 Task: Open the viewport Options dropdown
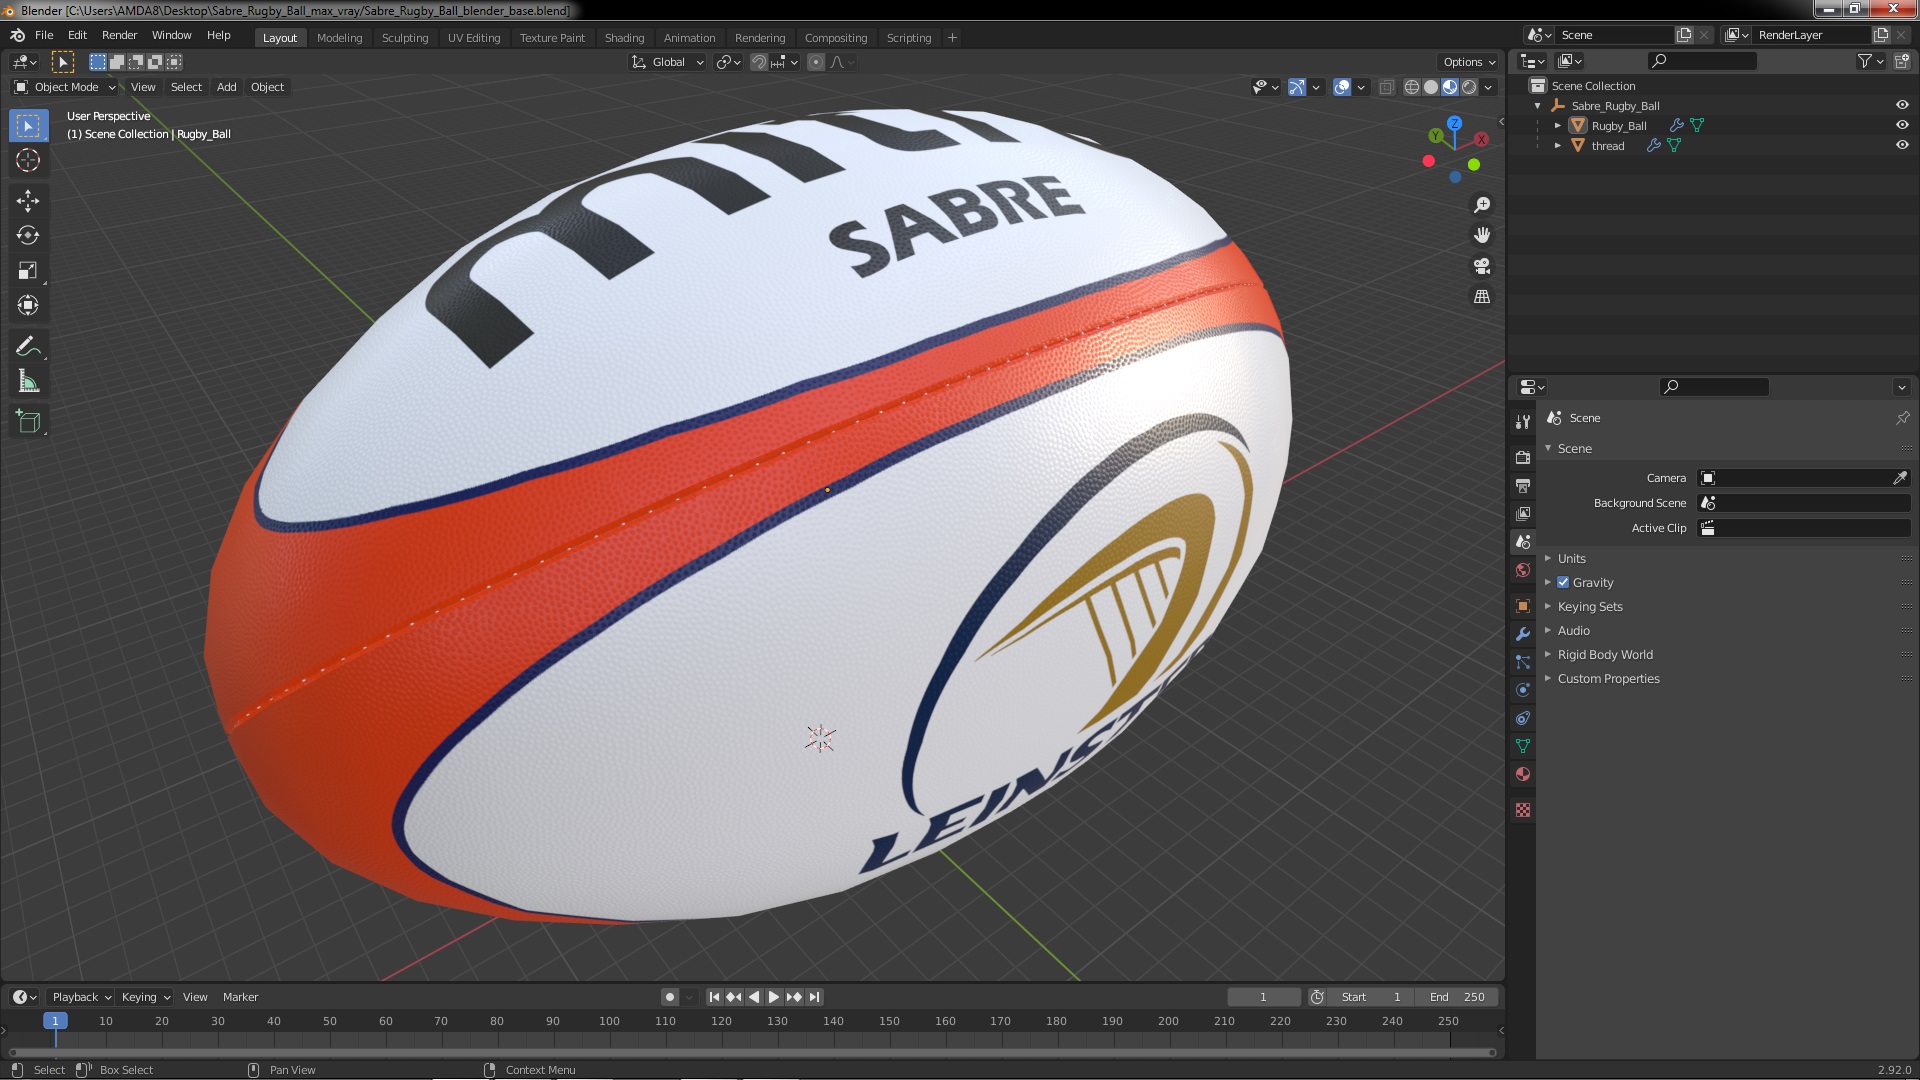[1469, 62]
